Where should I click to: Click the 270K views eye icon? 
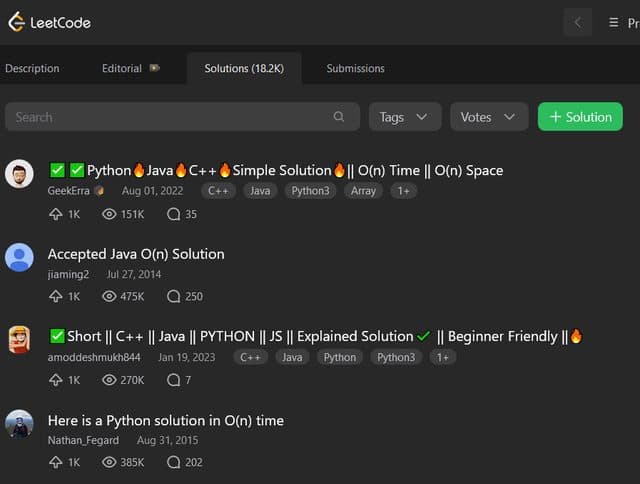(x=109, y=380)
